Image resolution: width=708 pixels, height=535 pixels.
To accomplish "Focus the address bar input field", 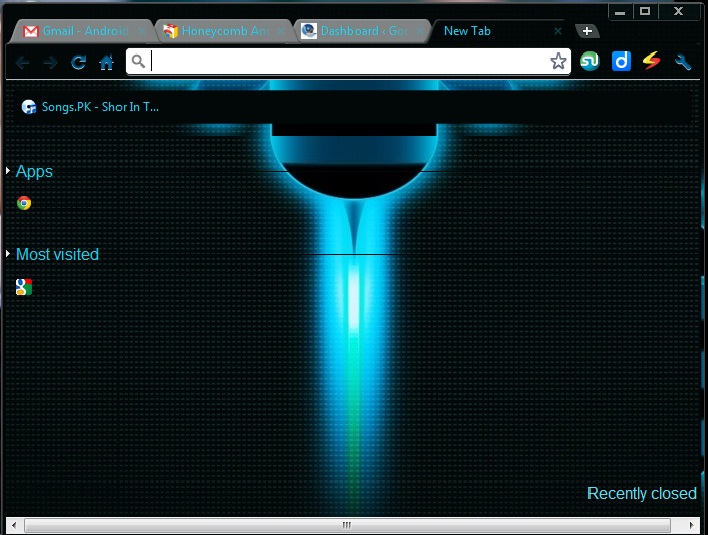I will 349,61.
